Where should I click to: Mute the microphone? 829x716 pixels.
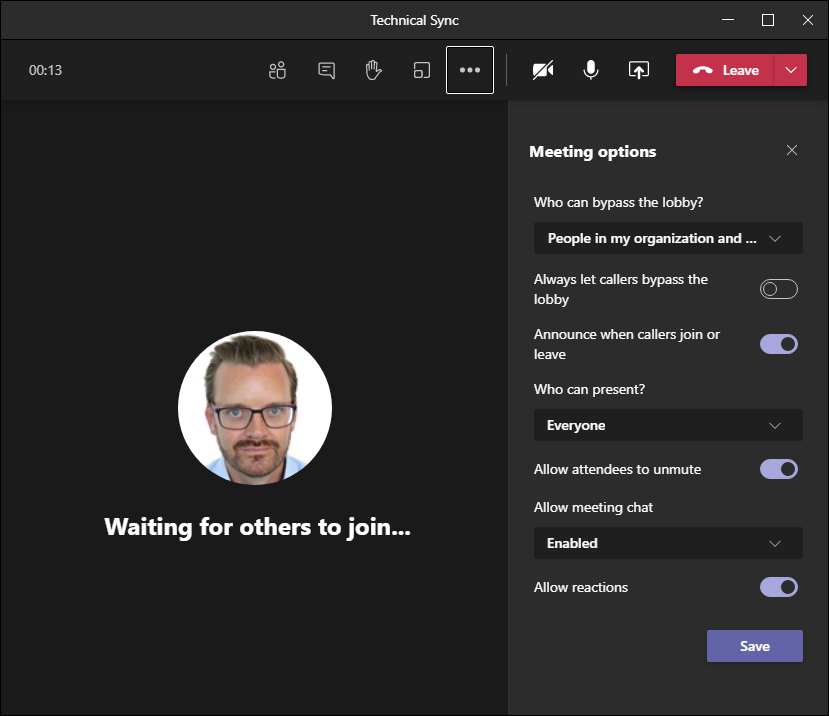coord(591,70)
